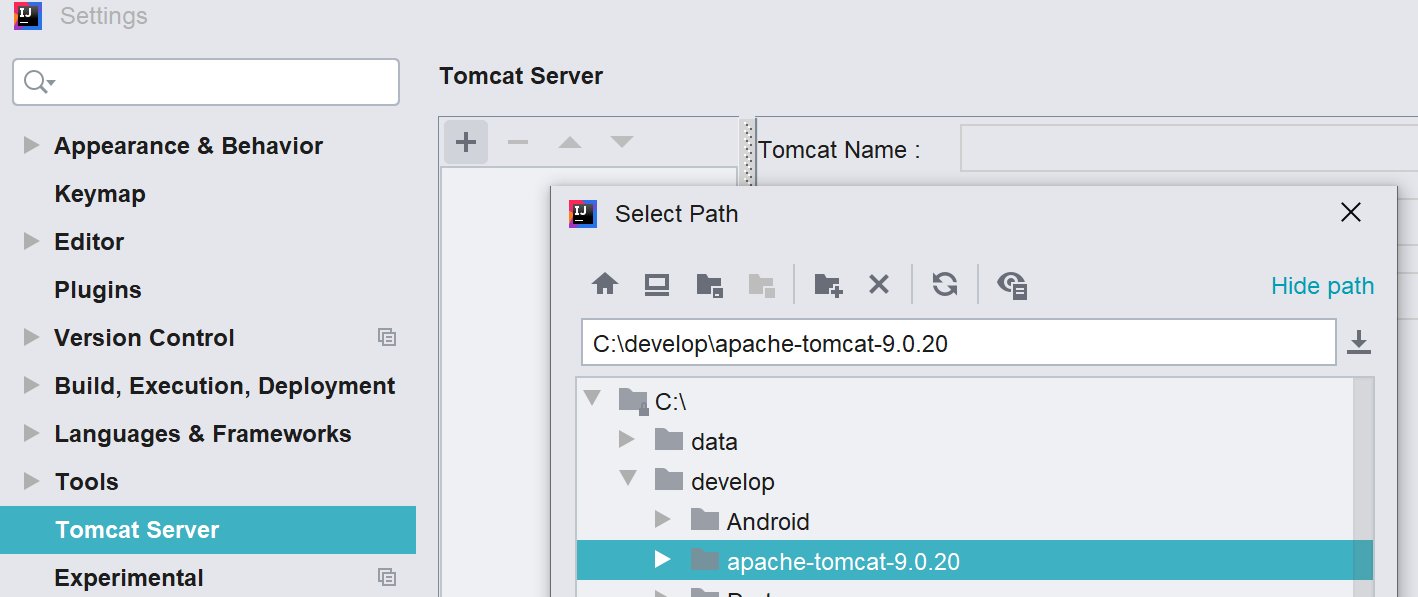The height and width of the screenshot is (597, 1418).
Task: Expand the Tools settings group
Action: click(x=32, y=481)
